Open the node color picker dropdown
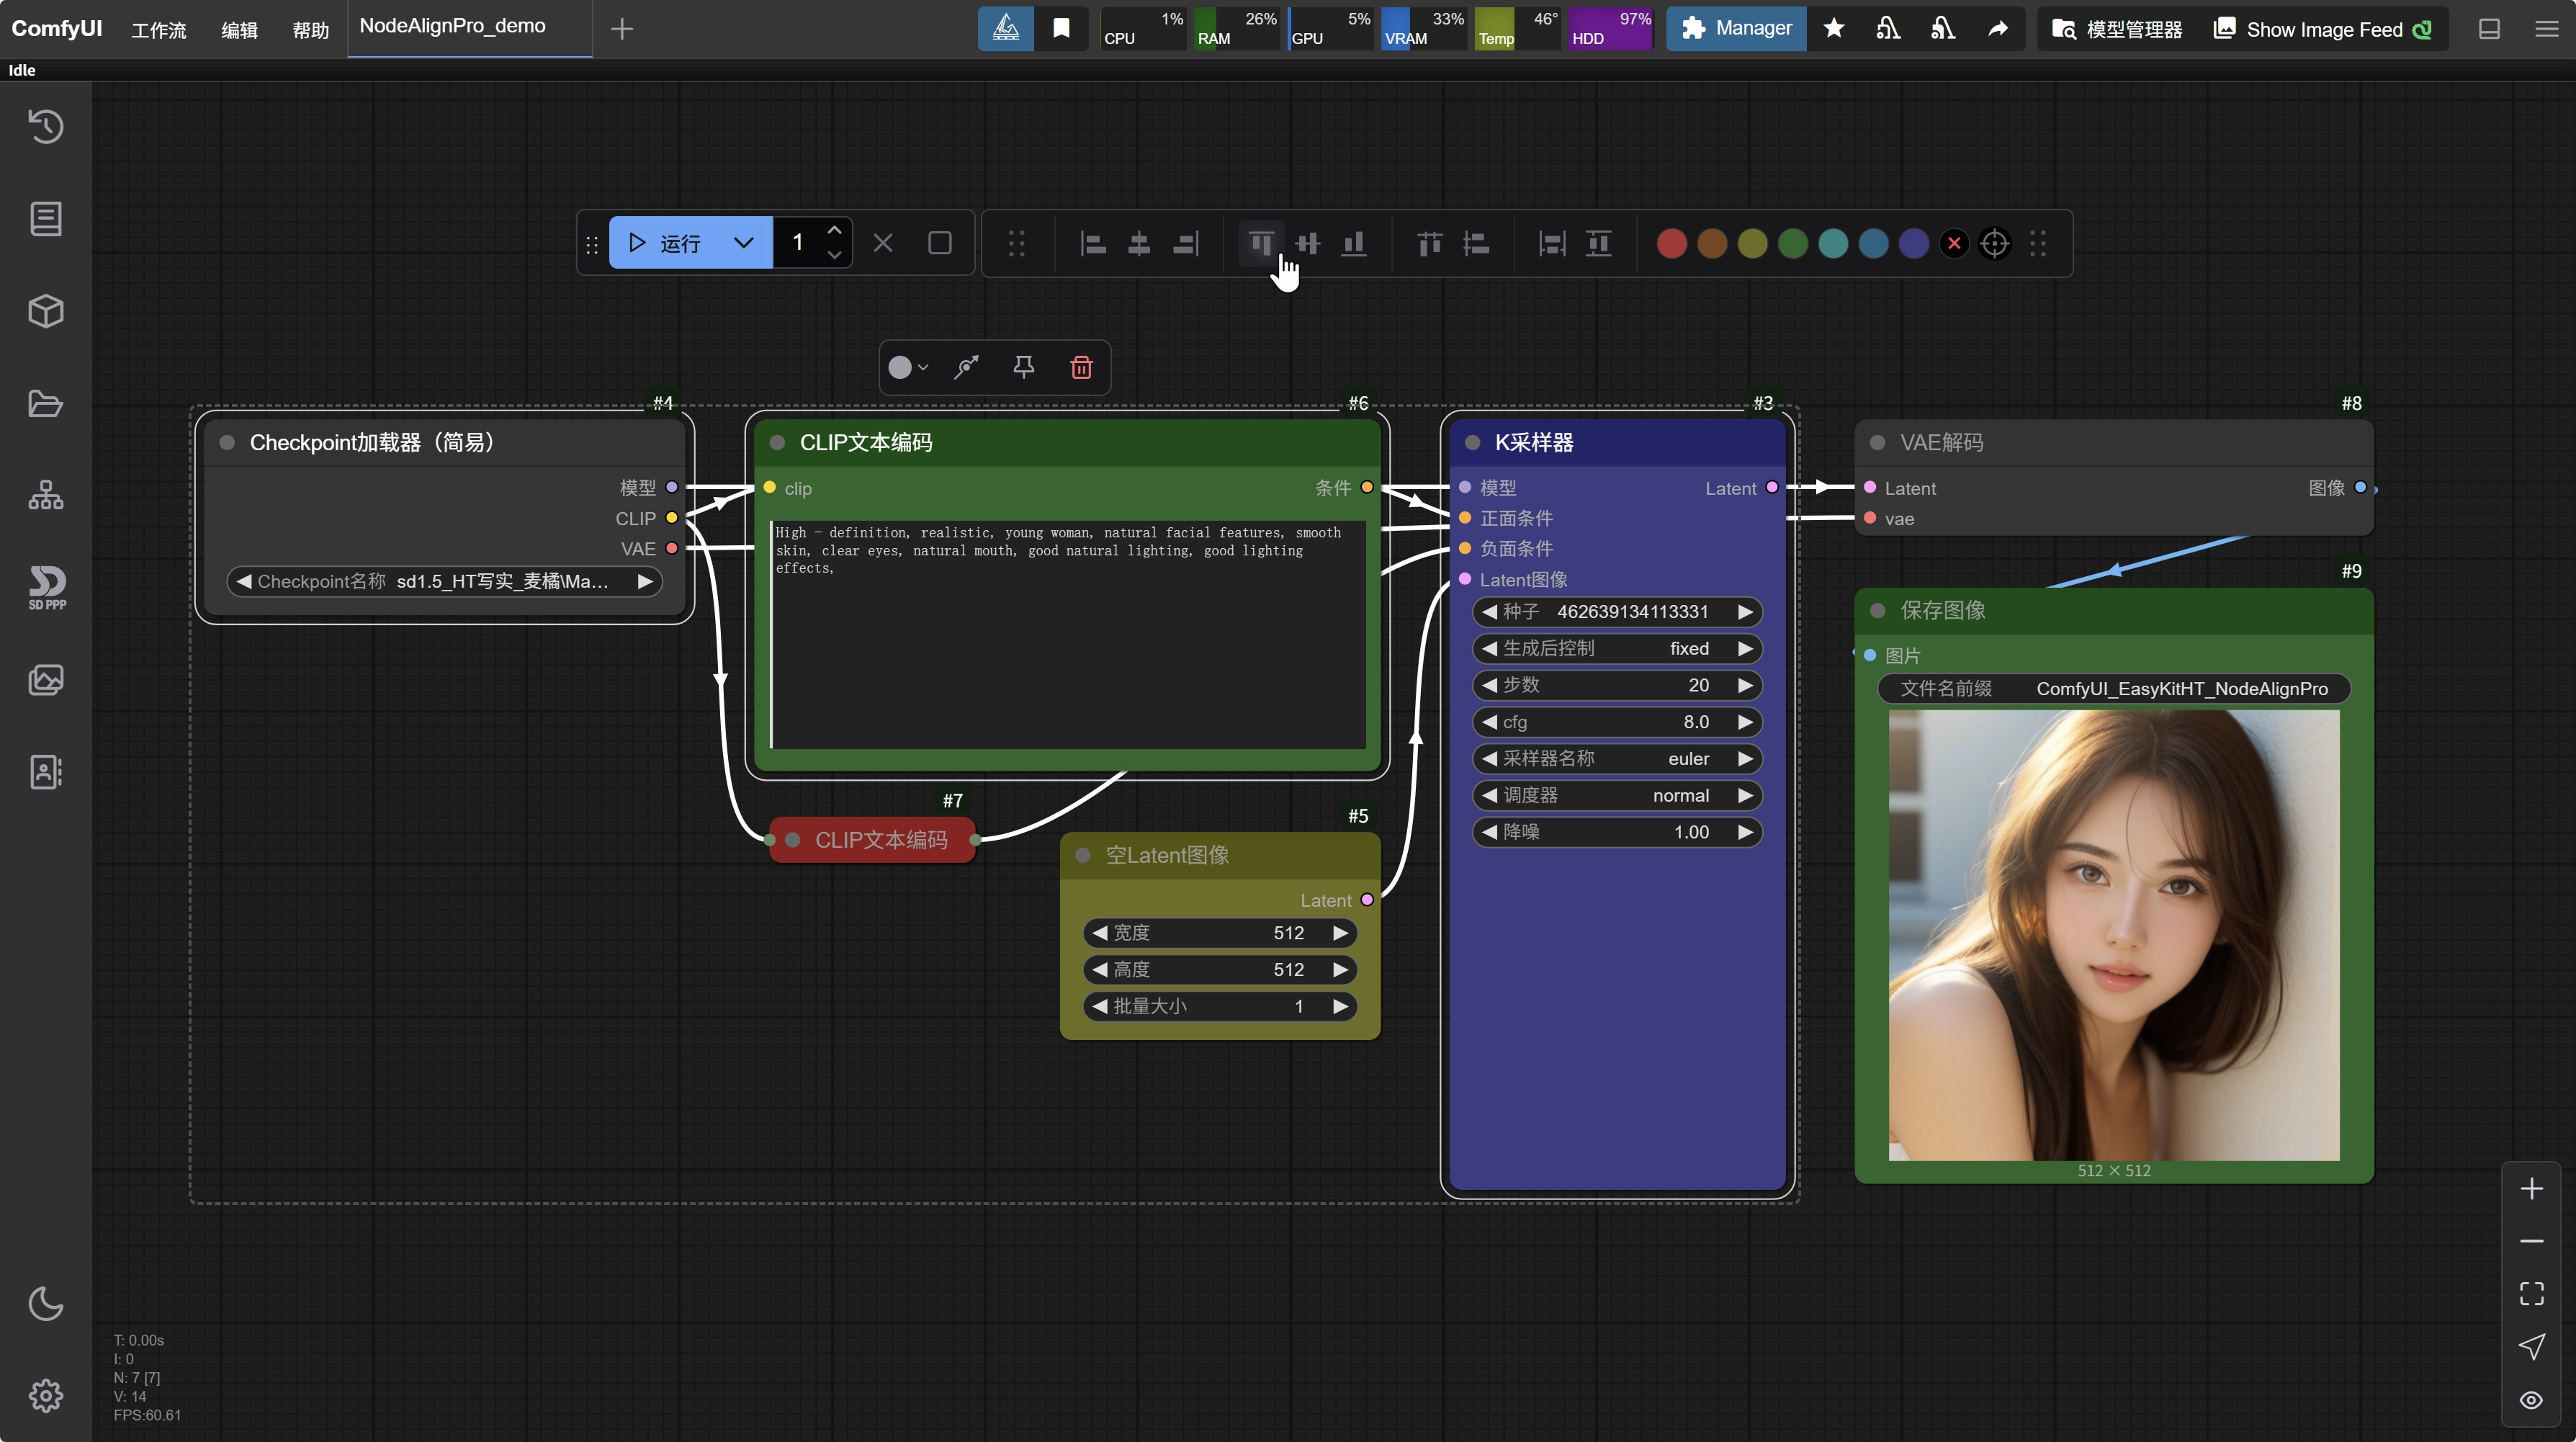The height and width of the screenshot is (1442, 2576). point(908,367)
